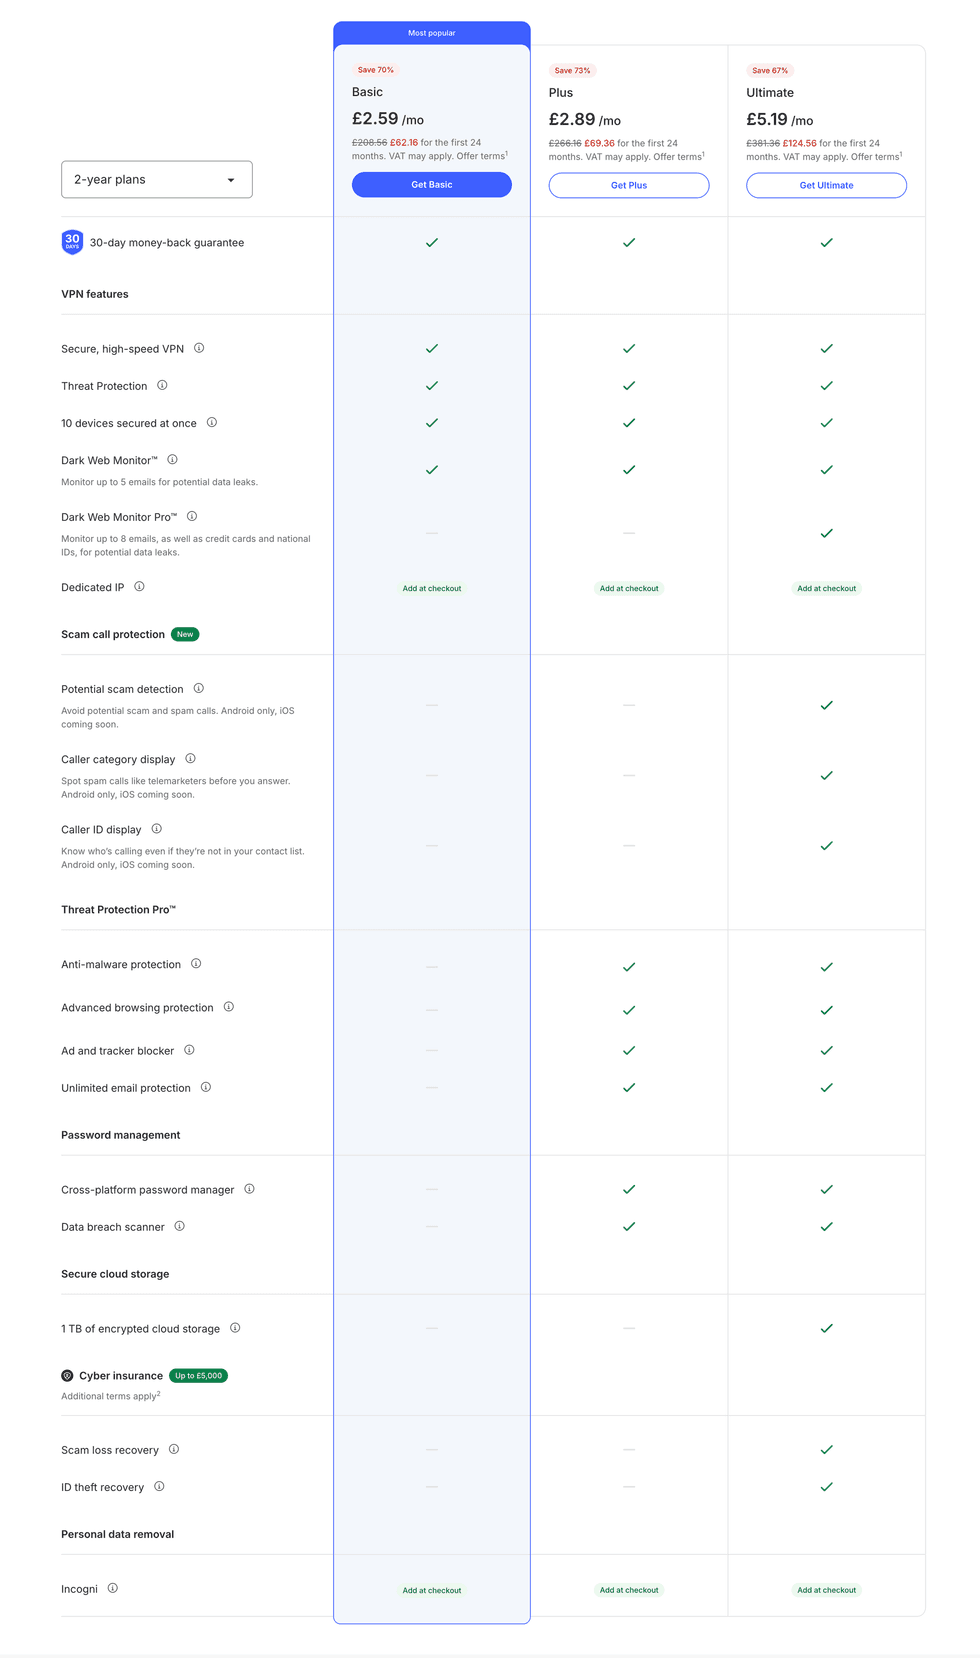Click Add at checkout for Ultimate Incogni
980x1658 pixels.
[x=826, y=1590]
